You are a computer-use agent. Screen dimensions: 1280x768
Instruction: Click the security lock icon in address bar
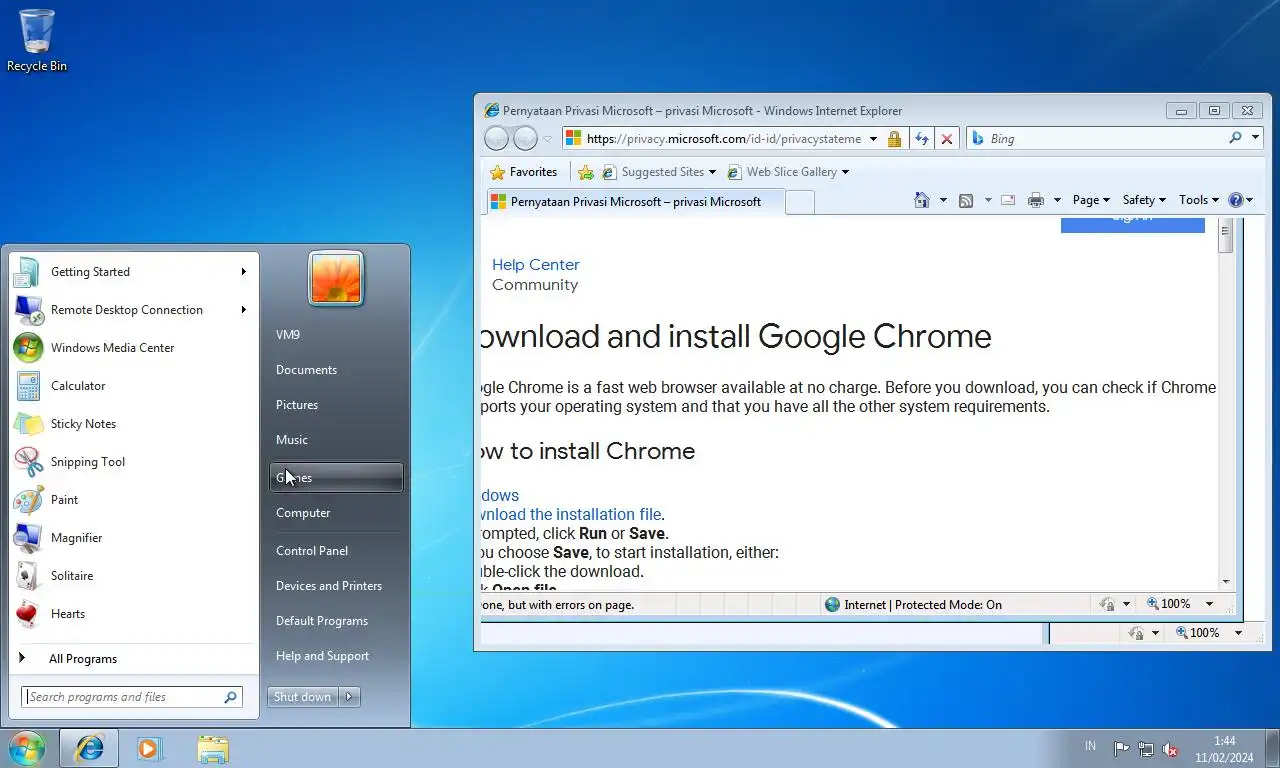(x=894, y=139)
